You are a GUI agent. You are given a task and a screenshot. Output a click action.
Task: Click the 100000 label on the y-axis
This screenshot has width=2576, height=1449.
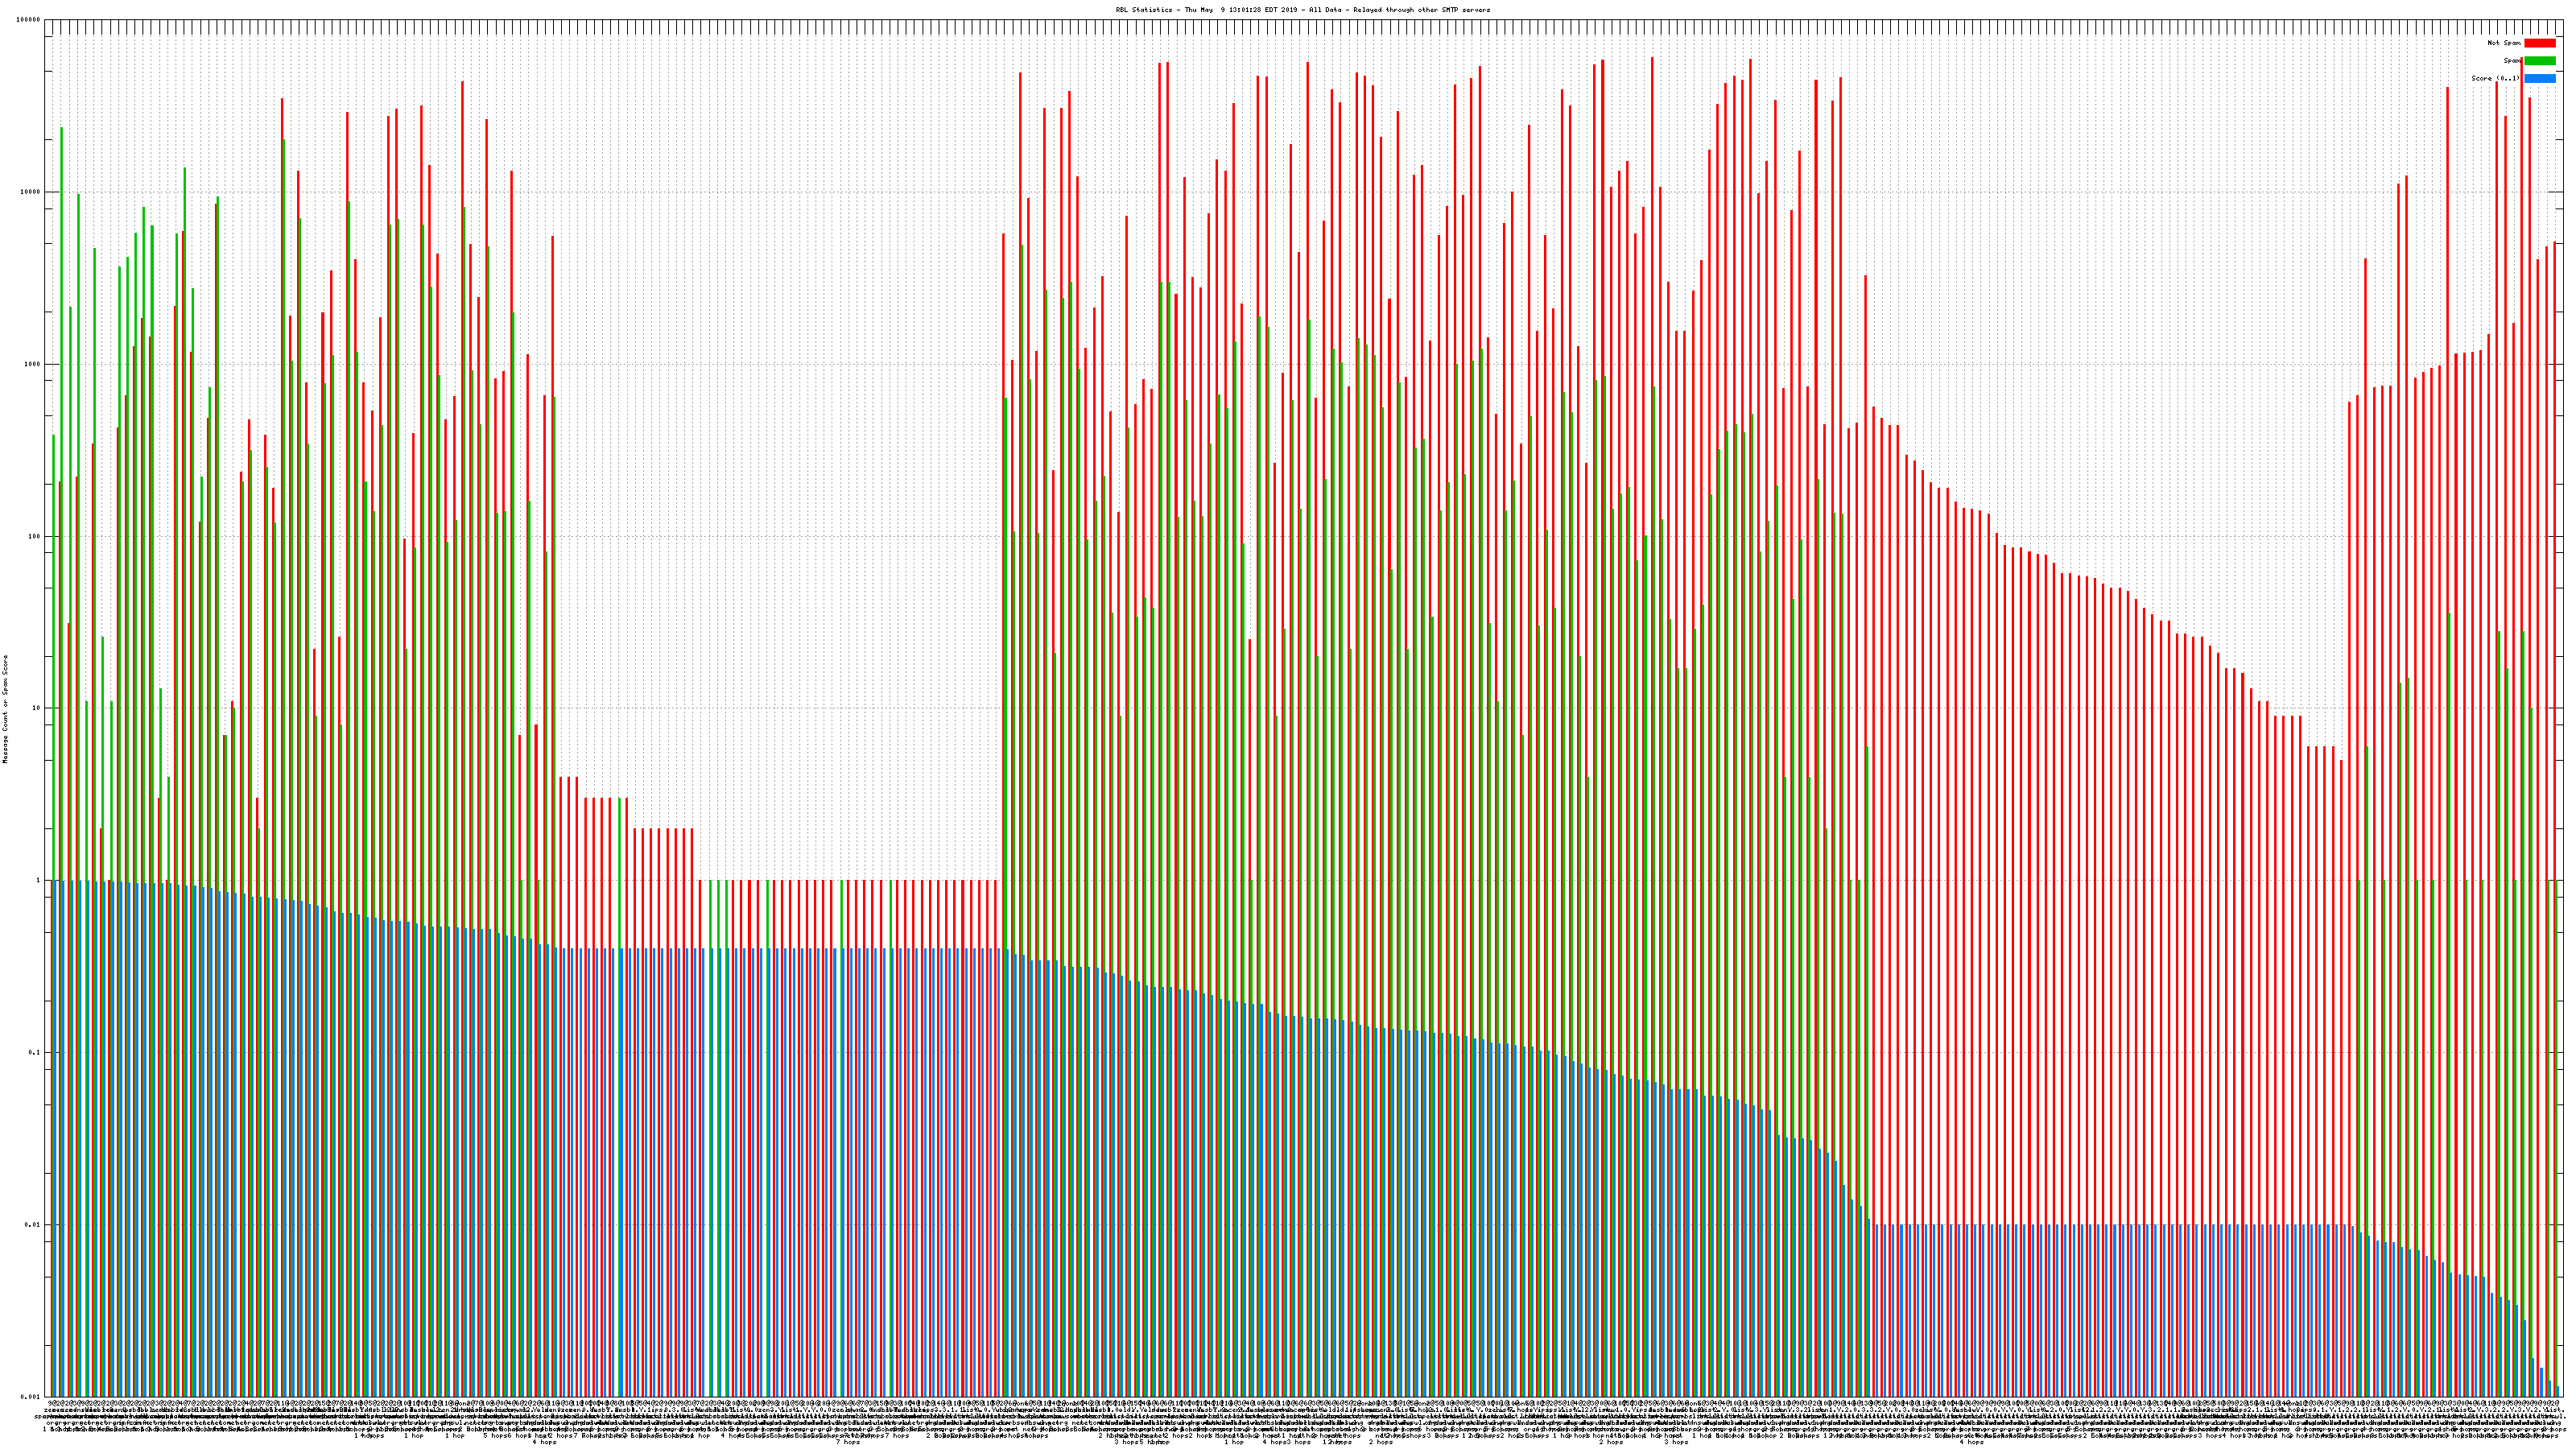tap(28, 20)
